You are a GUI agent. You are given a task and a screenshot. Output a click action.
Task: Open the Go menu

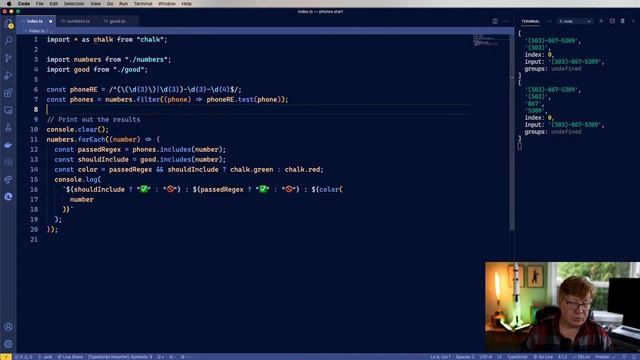(110, 4)
